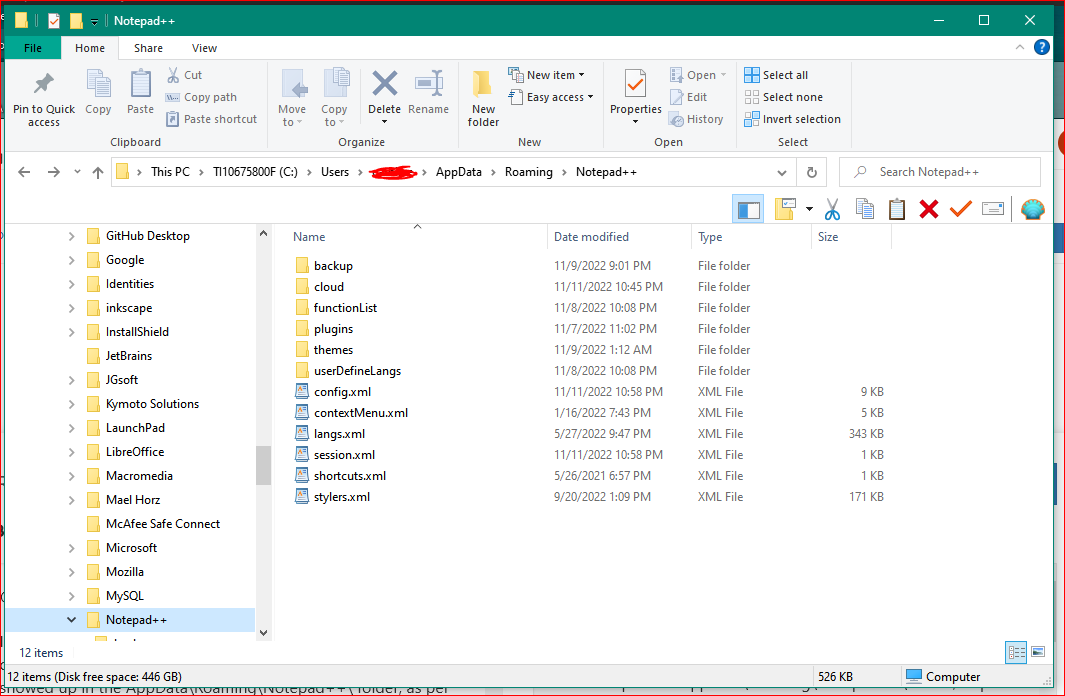Image resolution: width=1065 pixels, height=696 pixels.
Task: Switch to large icons view layout
Action: (x=1038, y=653)
